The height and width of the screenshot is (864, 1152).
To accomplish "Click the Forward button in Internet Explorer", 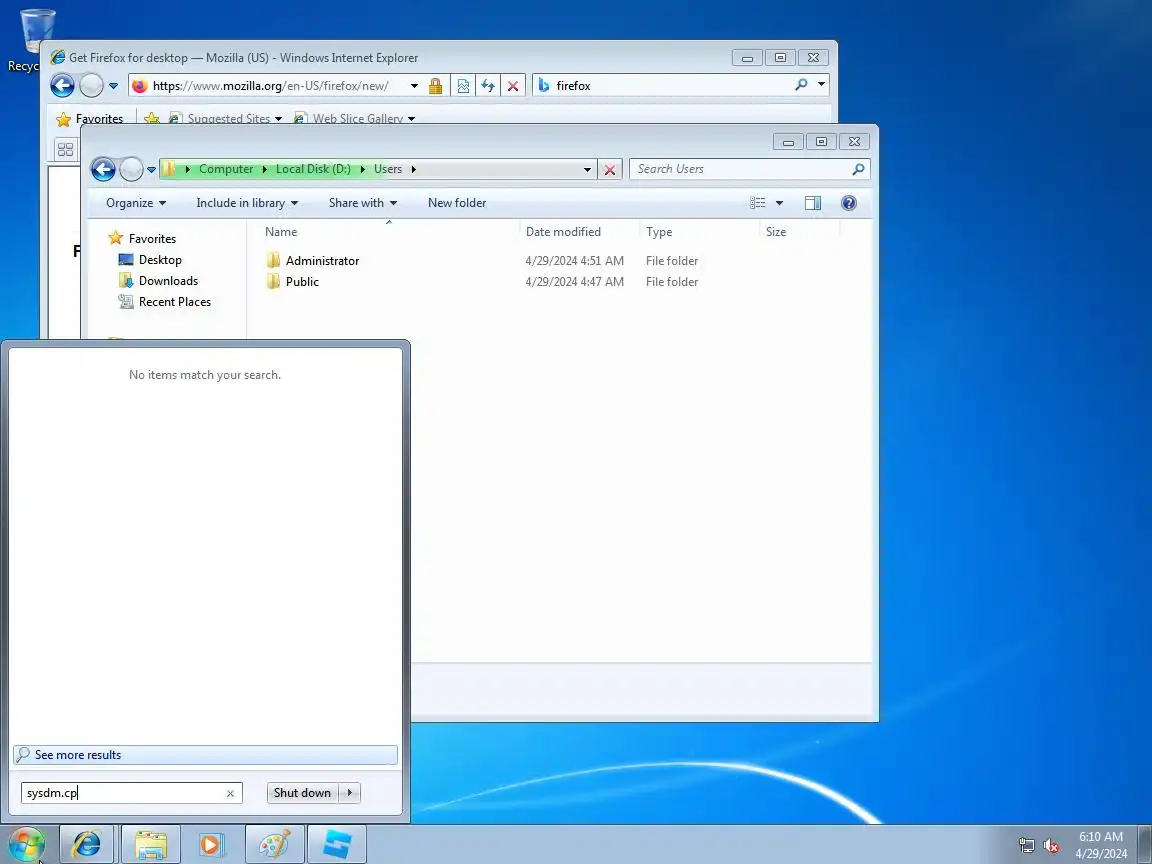I will [x=91, y=85].
